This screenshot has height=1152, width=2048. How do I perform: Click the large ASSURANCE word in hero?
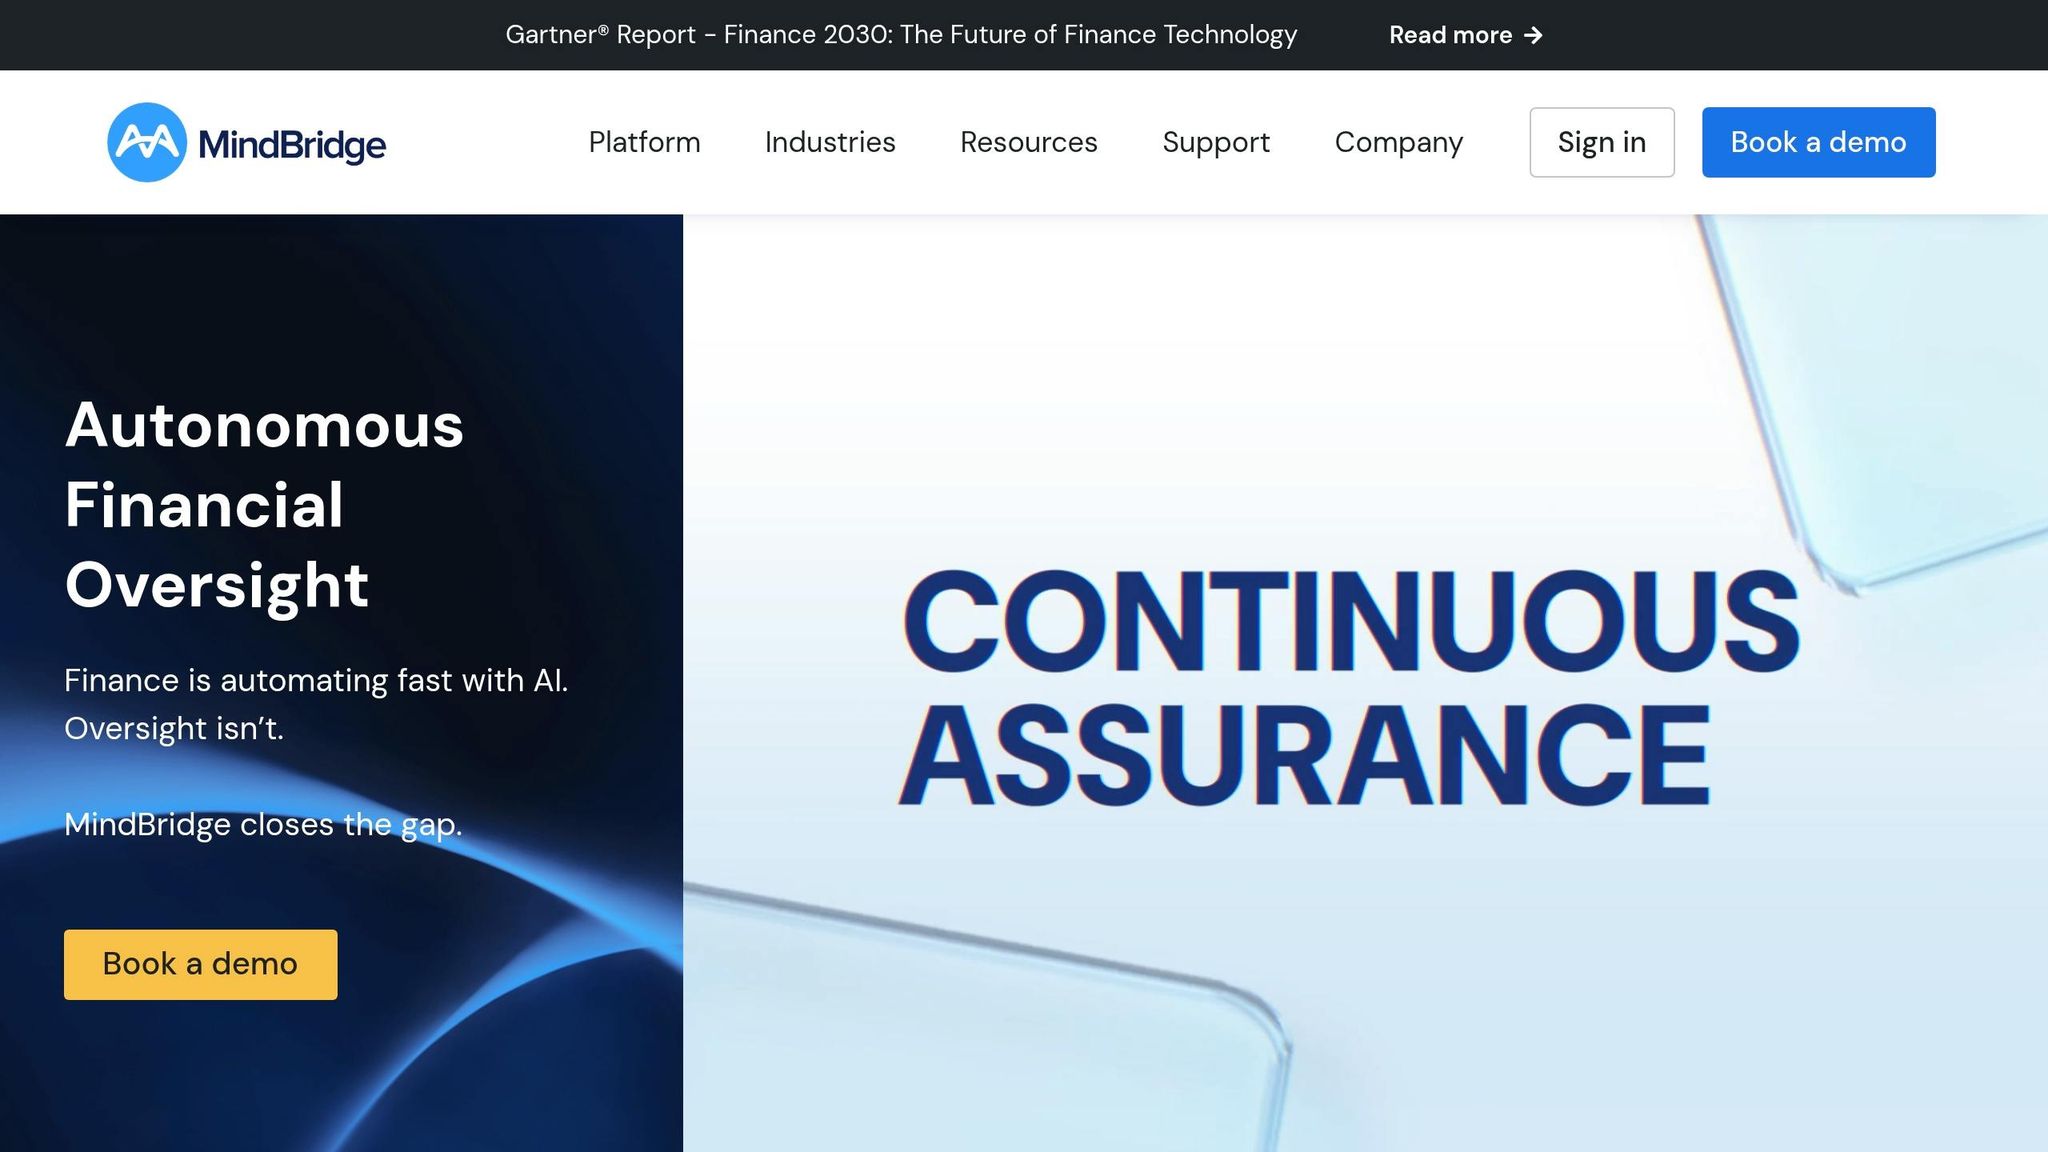(1304, 755)
